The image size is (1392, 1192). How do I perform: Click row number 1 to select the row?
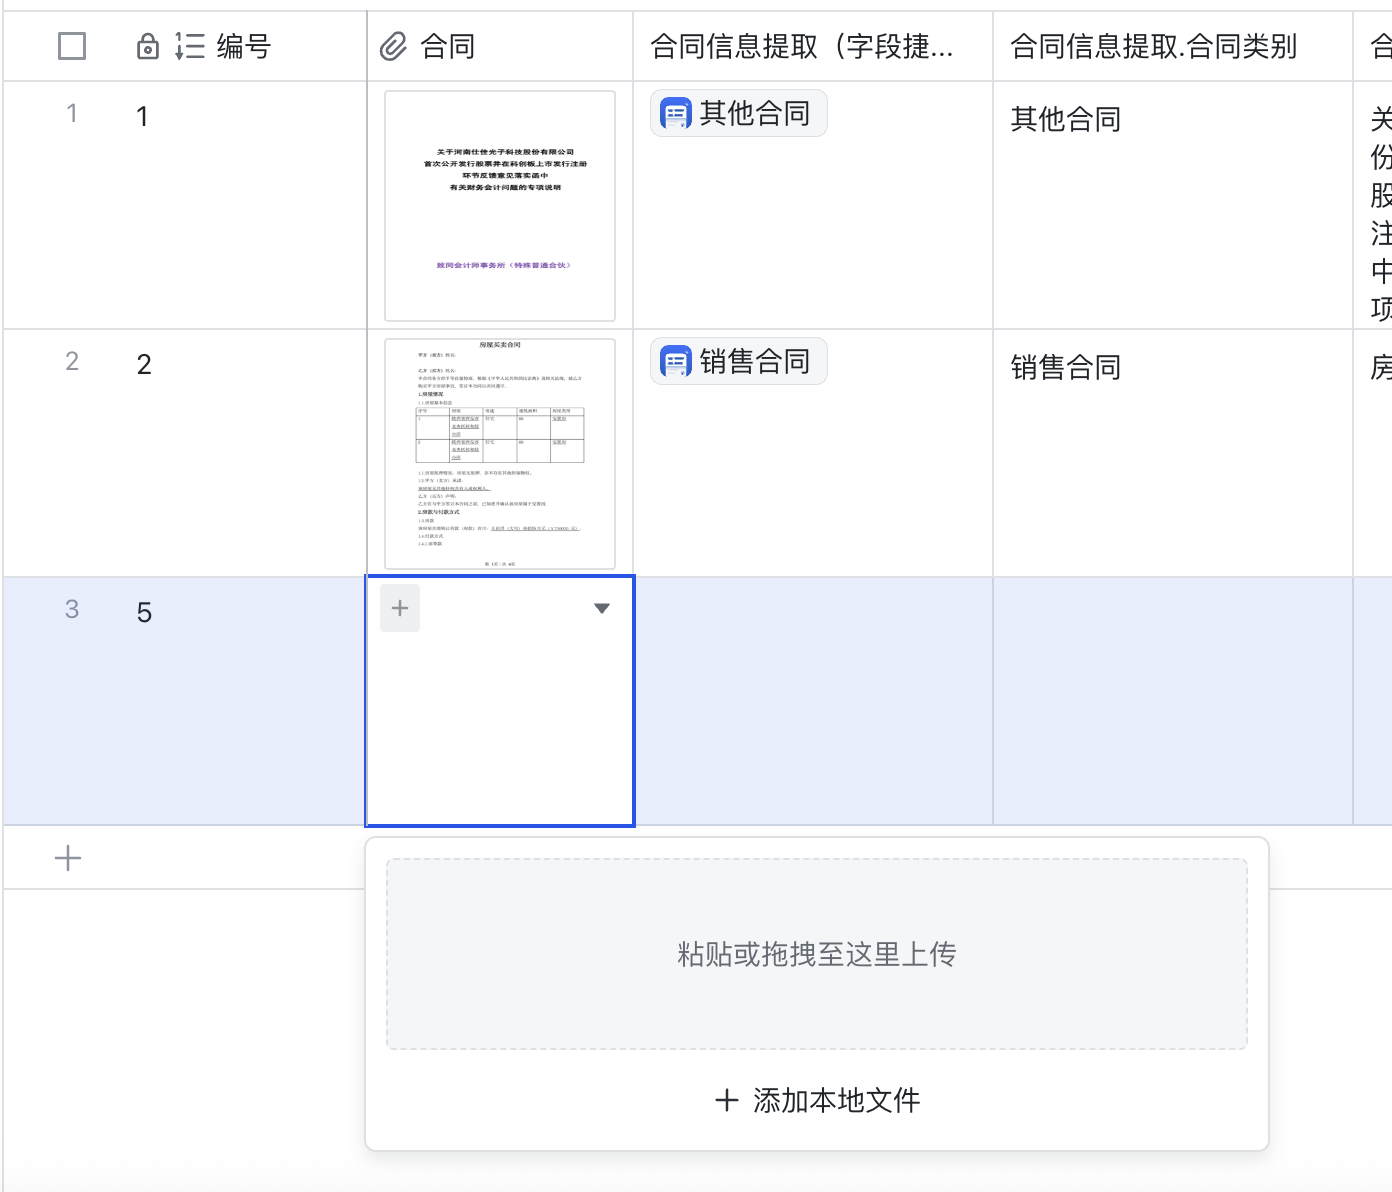coord(72,114)
